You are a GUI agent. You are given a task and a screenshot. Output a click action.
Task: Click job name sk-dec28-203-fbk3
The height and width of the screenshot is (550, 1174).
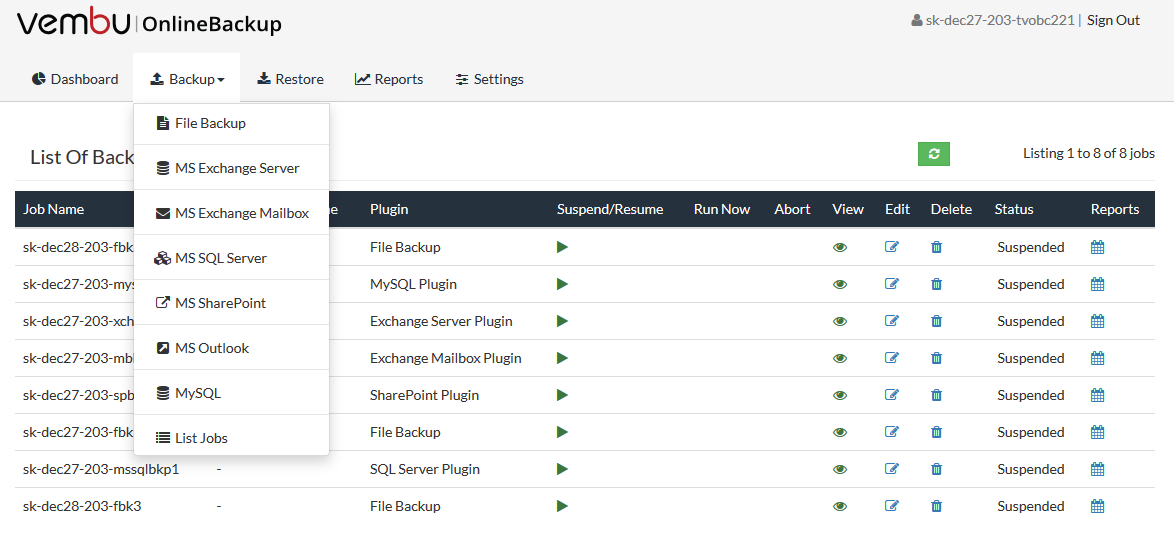click(x=82, y=506)
